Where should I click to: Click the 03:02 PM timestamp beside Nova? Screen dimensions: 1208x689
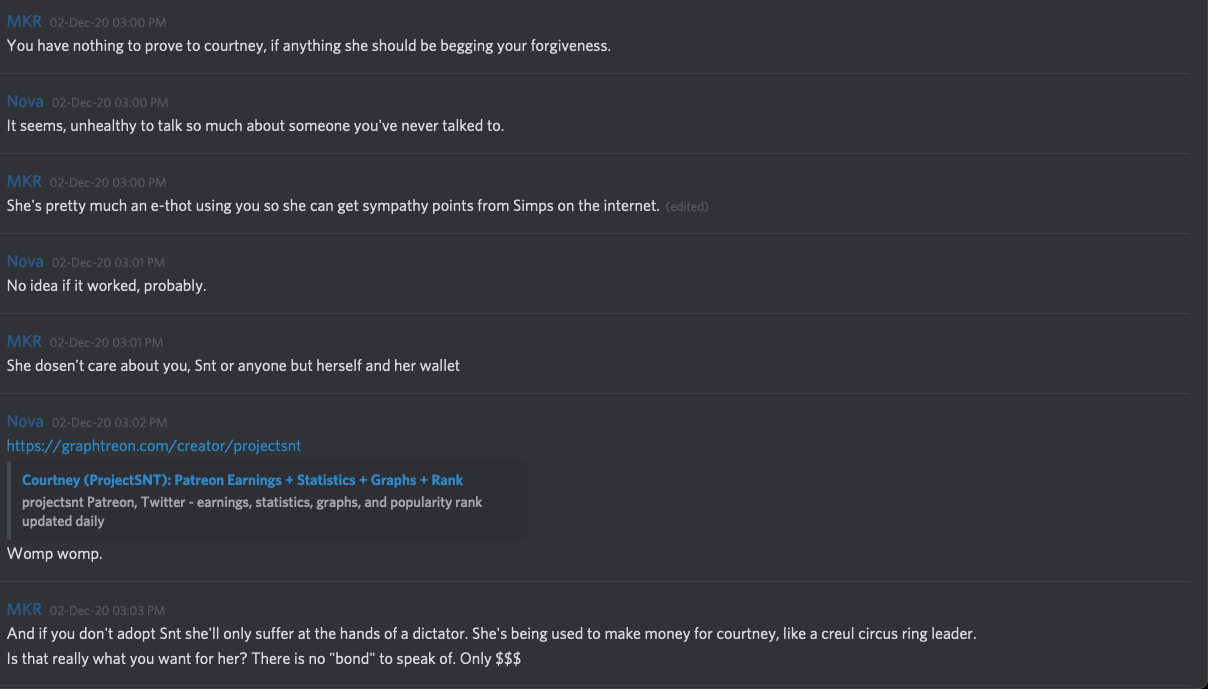tap(109, 423)
